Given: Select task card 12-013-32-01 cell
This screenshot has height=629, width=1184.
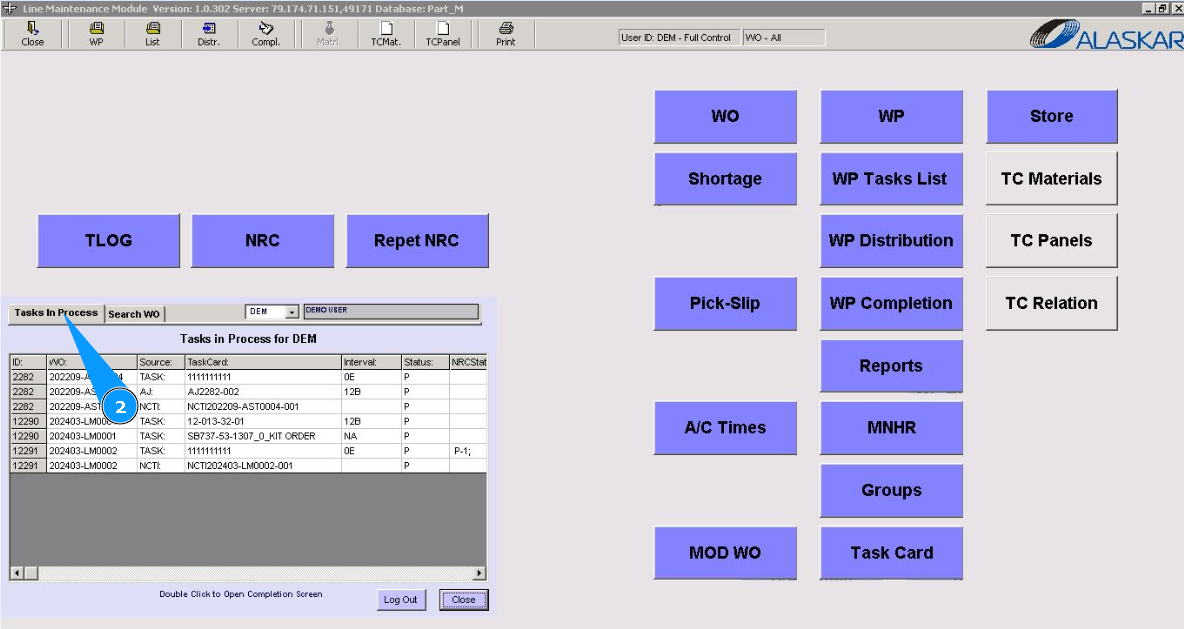Looking at the screenshot, I should click(263, 421).
